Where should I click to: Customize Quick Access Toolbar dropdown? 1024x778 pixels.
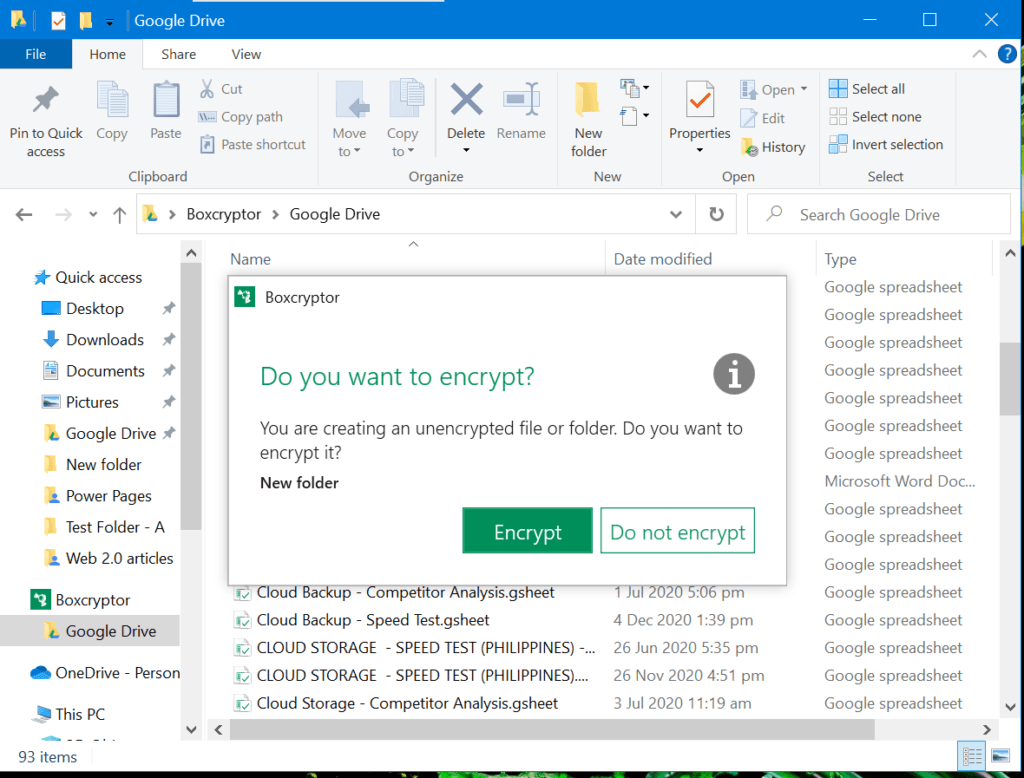click(109, 22)
